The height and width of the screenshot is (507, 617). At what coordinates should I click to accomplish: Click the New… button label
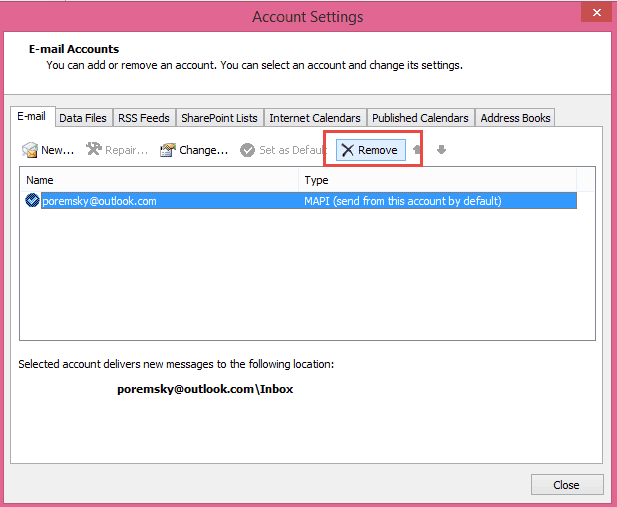57,150
